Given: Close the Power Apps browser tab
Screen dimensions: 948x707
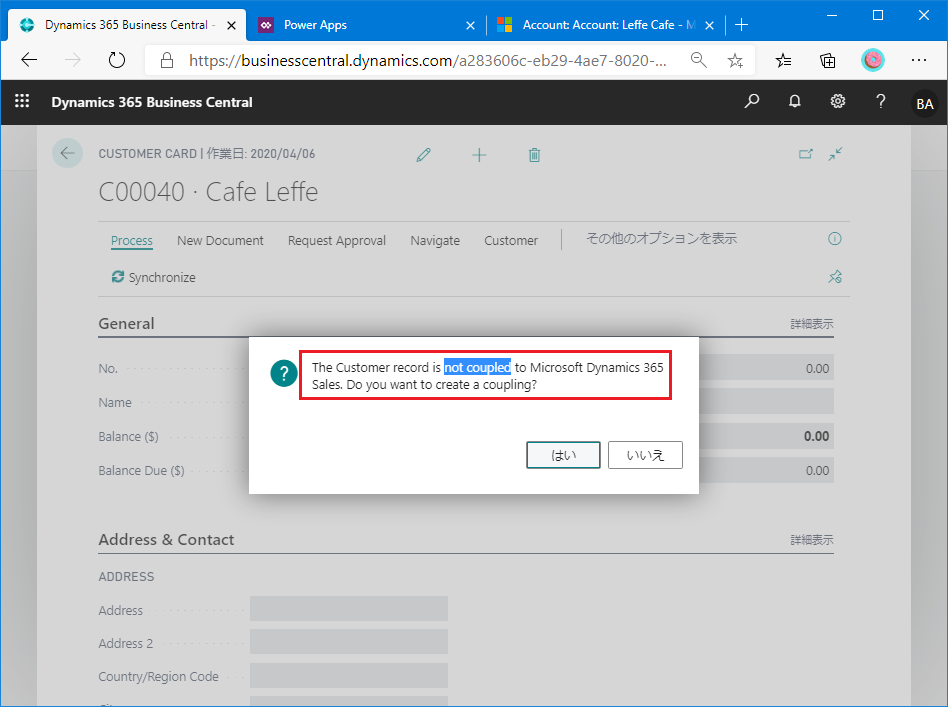Looking at the screenshot, I should coord(470,25).
